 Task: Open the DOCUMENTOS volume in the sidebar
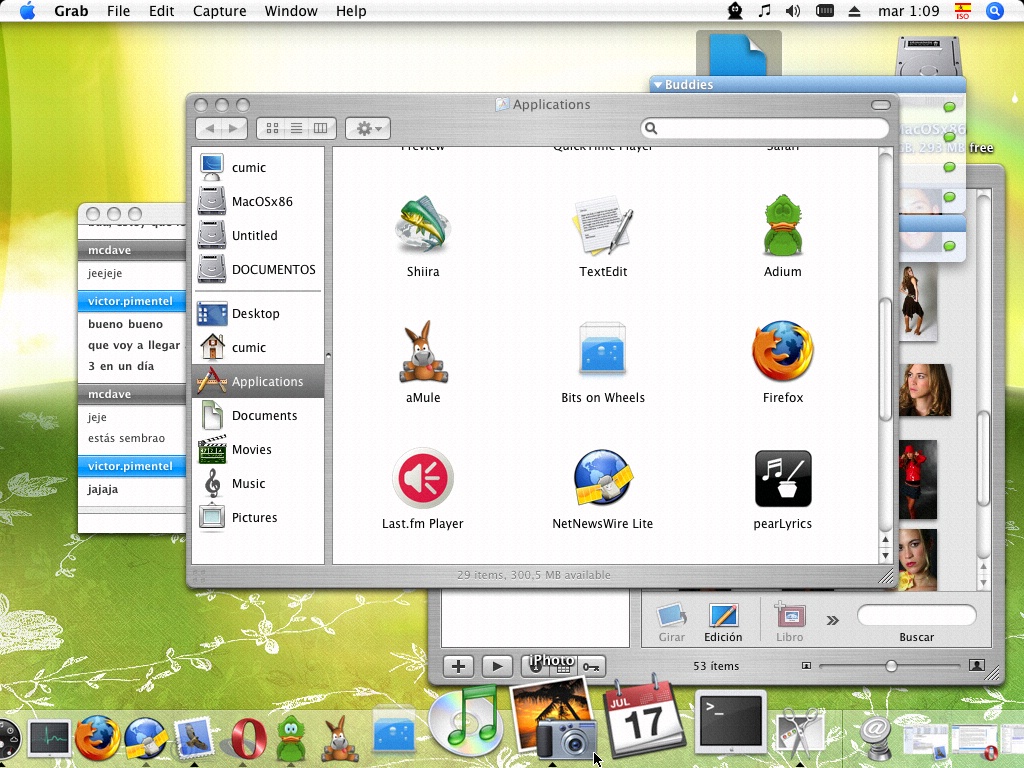coord(258,269)
